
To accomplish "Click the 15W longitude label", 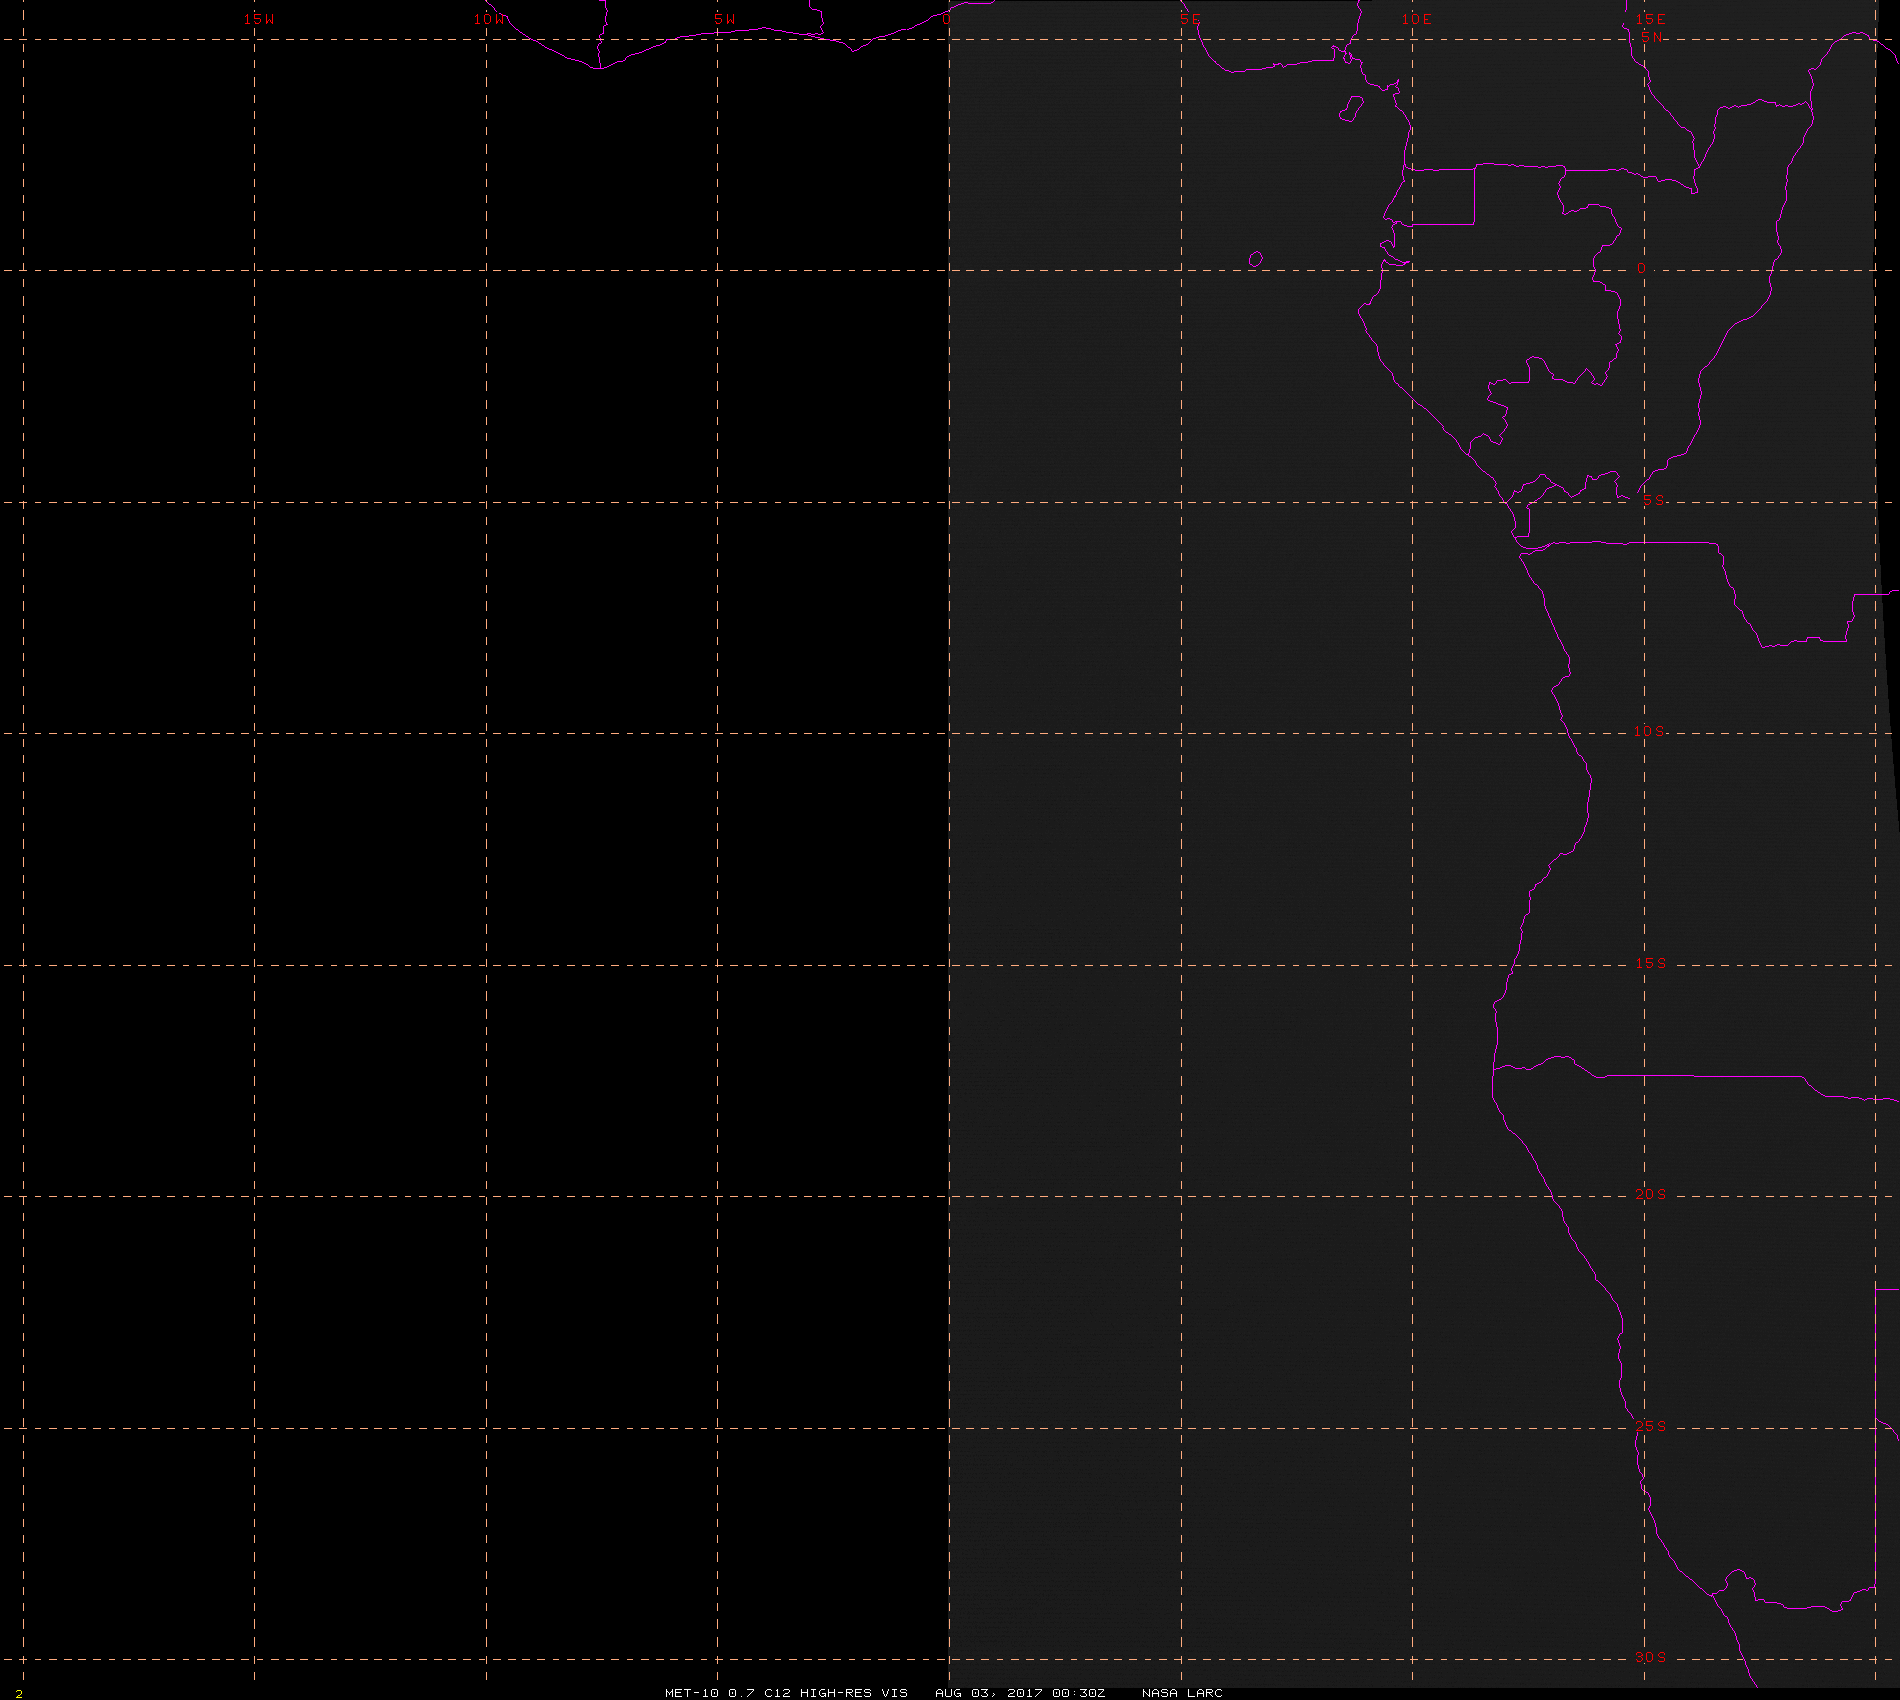I will pyautogui.click(x=259, y=19).
